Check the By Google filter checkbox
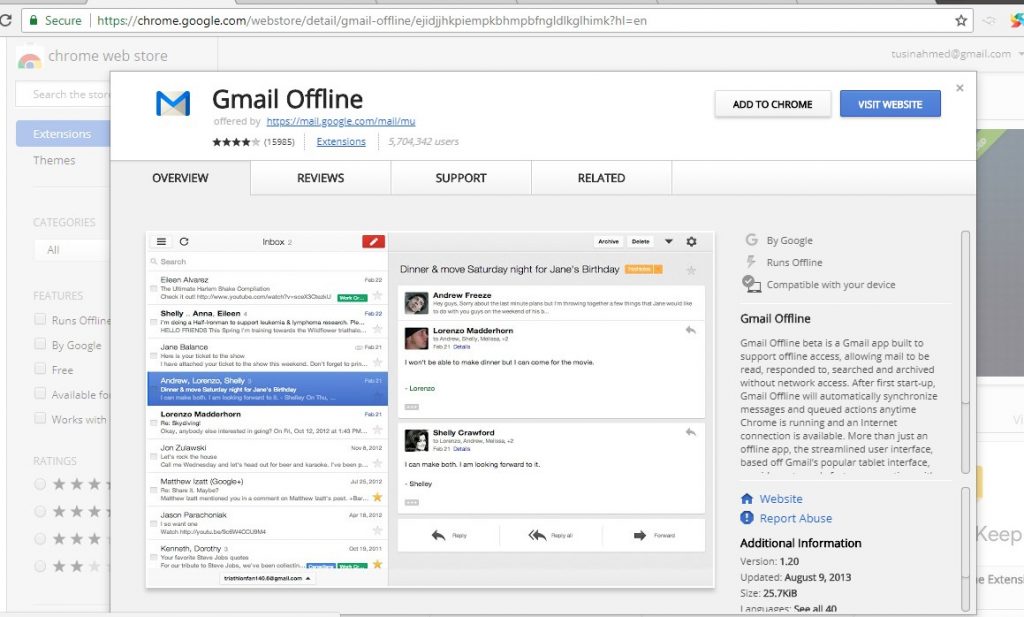Screen dimensions: 1024x617 click(40, 345)
